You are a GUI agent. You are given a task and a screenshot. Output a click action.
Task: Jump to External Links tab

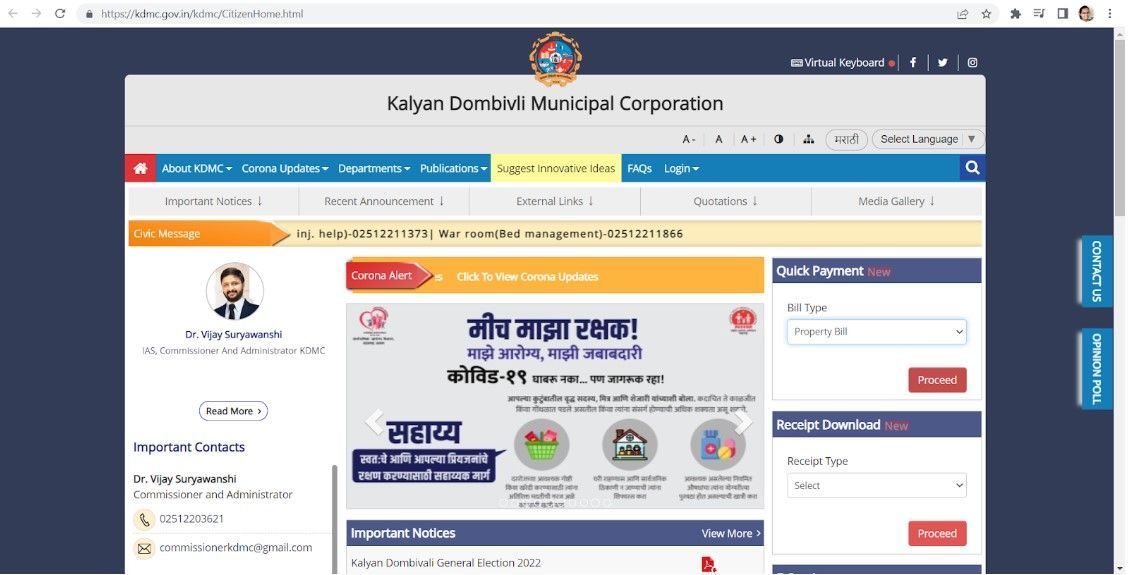click(x=555, y=202)
